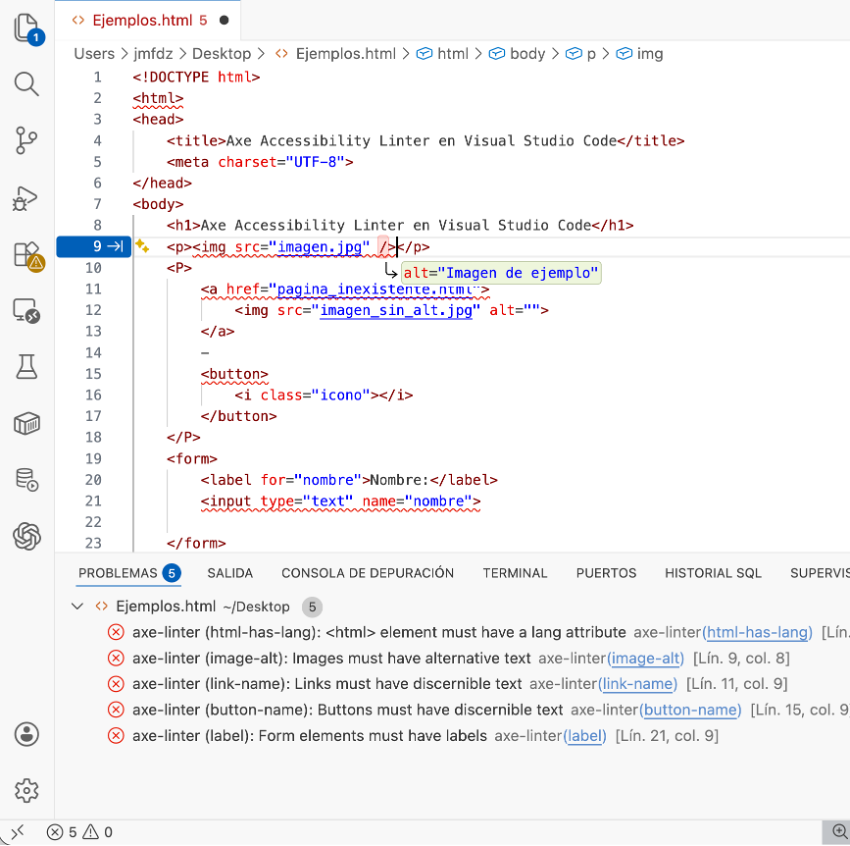Screen dimensions: 850x846
Task: Click the sparkle code action icon on line 9
Action: pyautogui.click(x=143, y=246)
